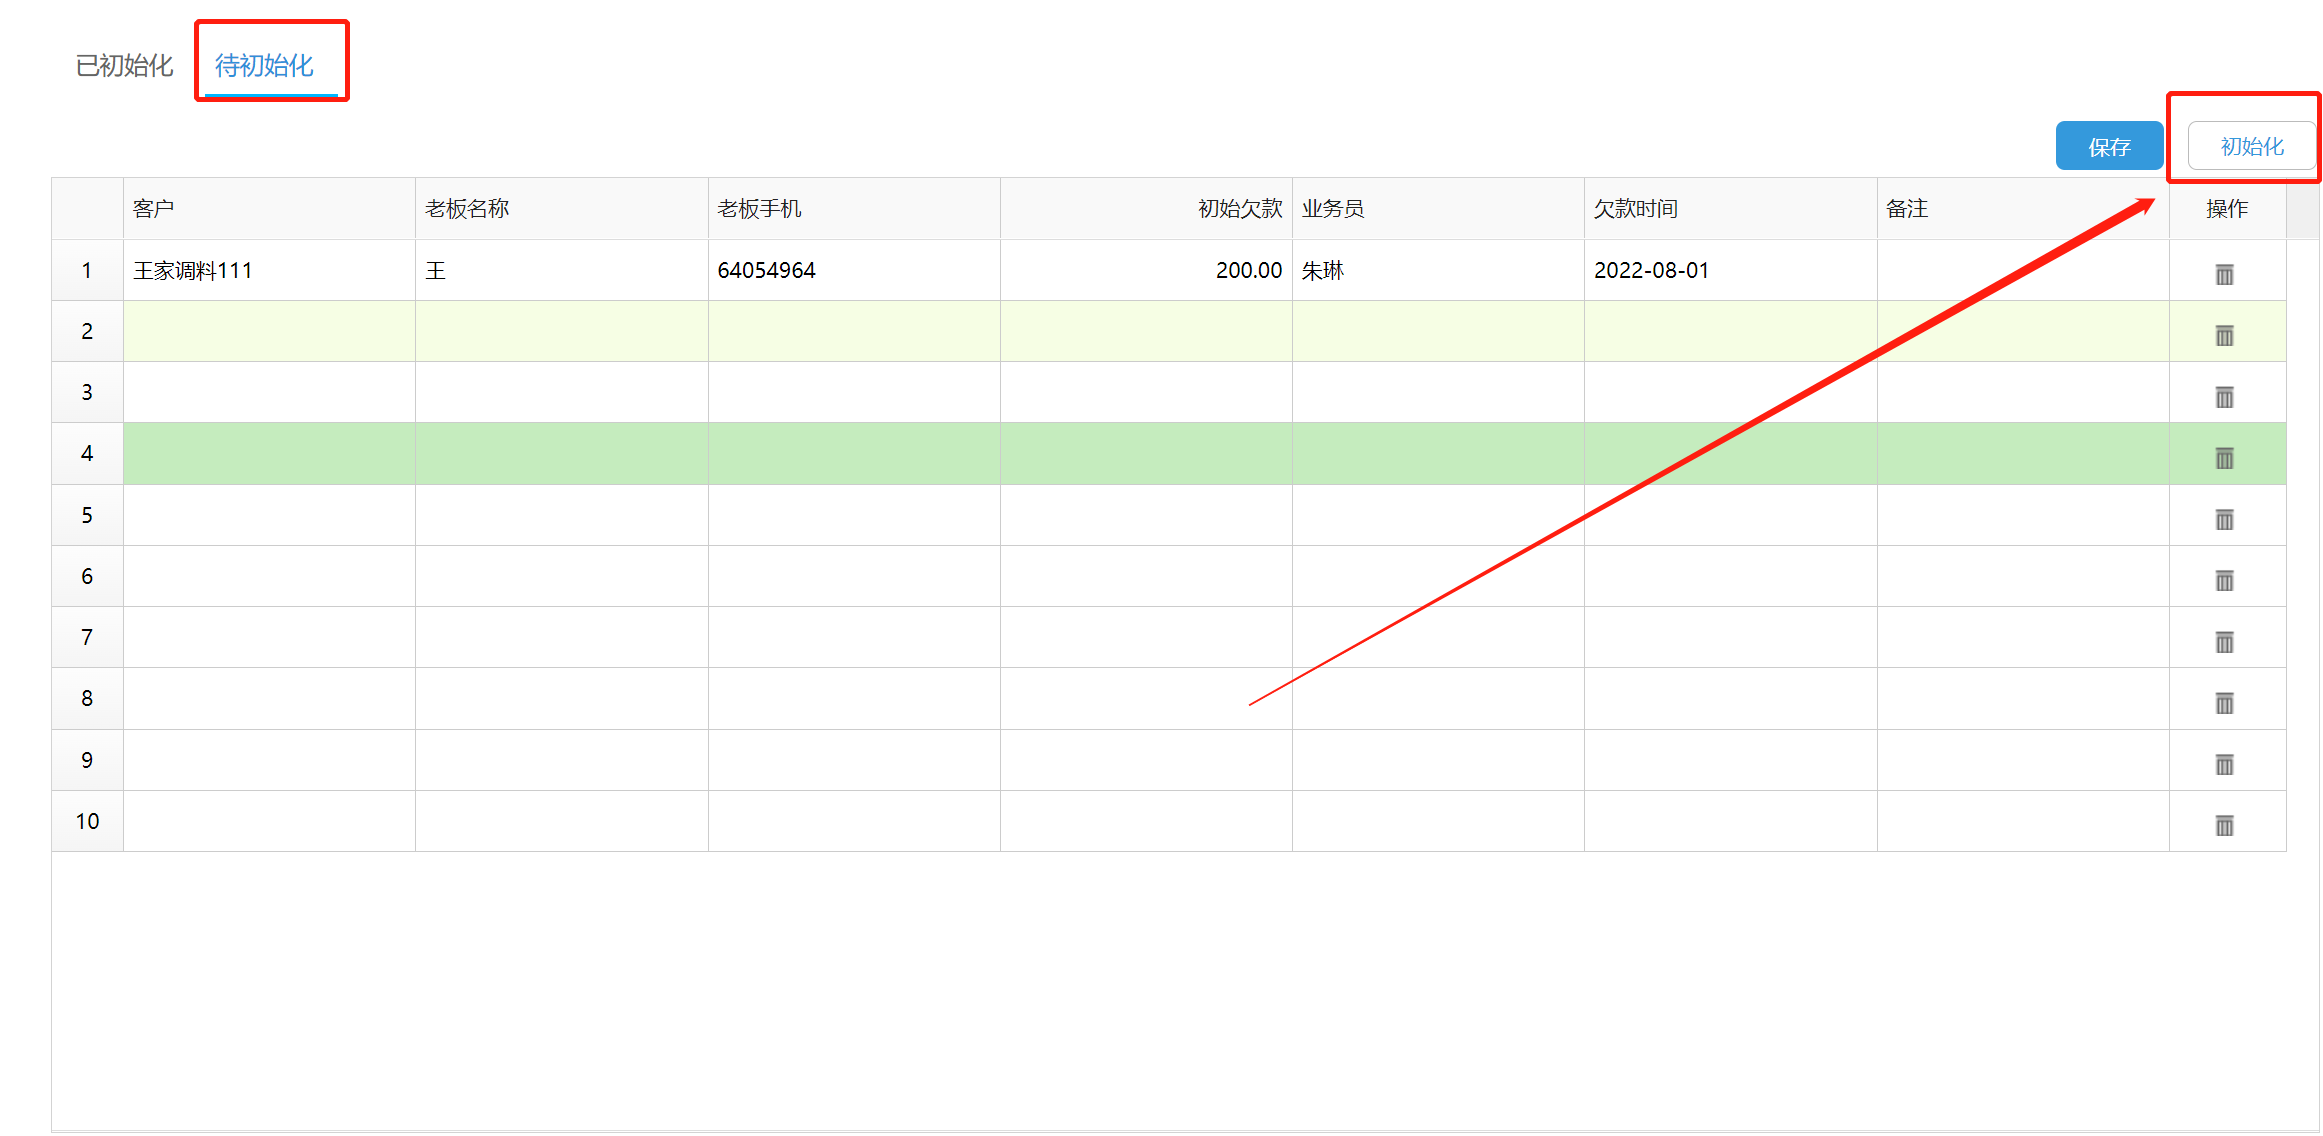The image size is (2323, 1136).
Task: Click the phone cell 64054964
Action: point(854,270)
